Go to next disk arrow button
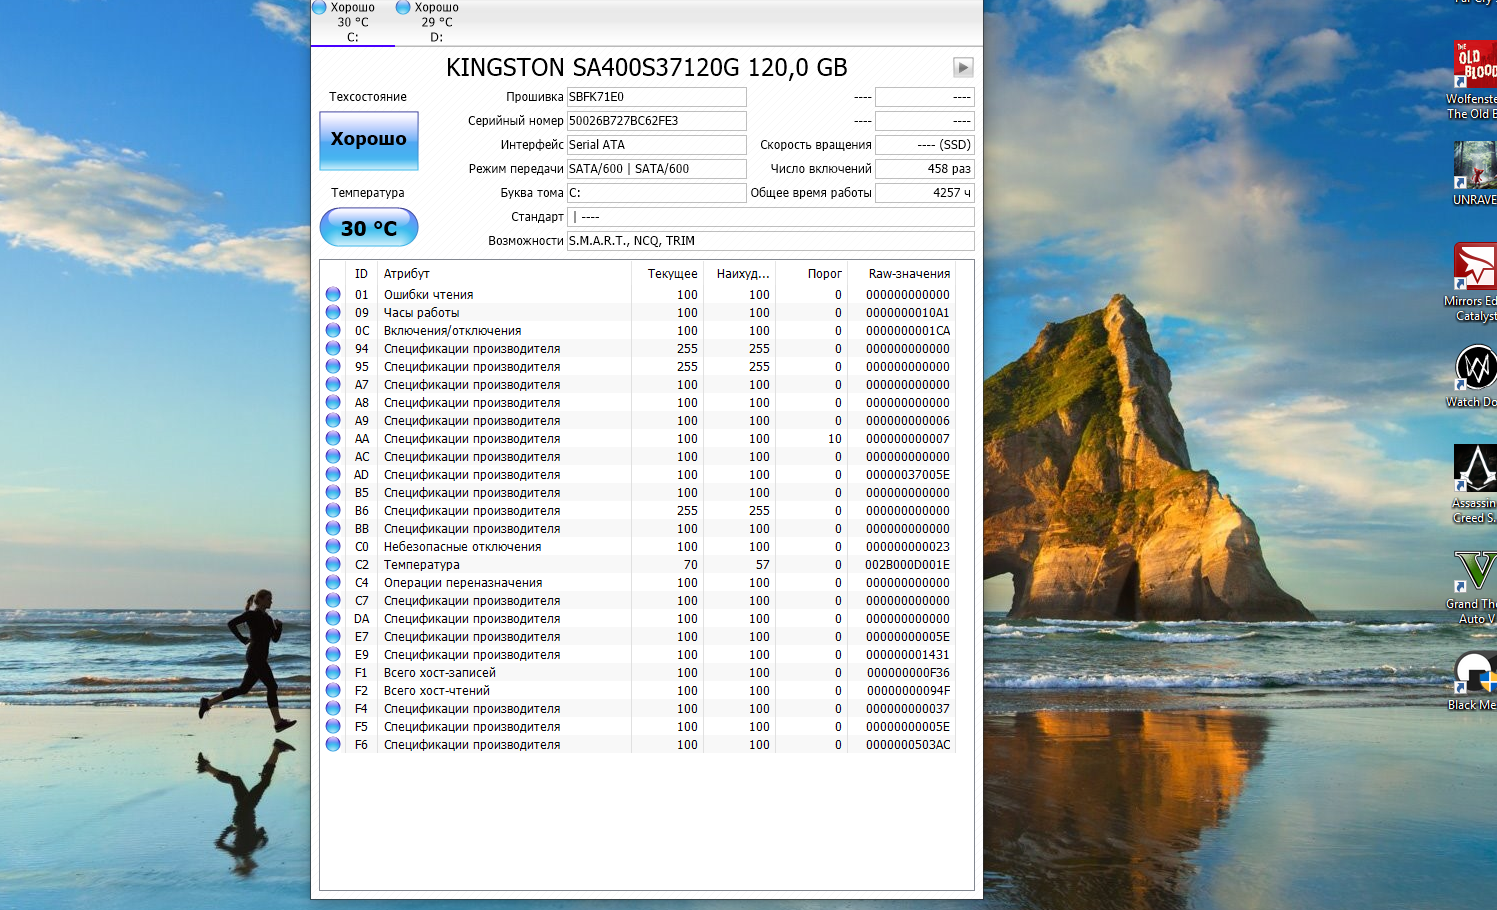The width and height of the screenshot is (1497, 910). tap(963, 67)
